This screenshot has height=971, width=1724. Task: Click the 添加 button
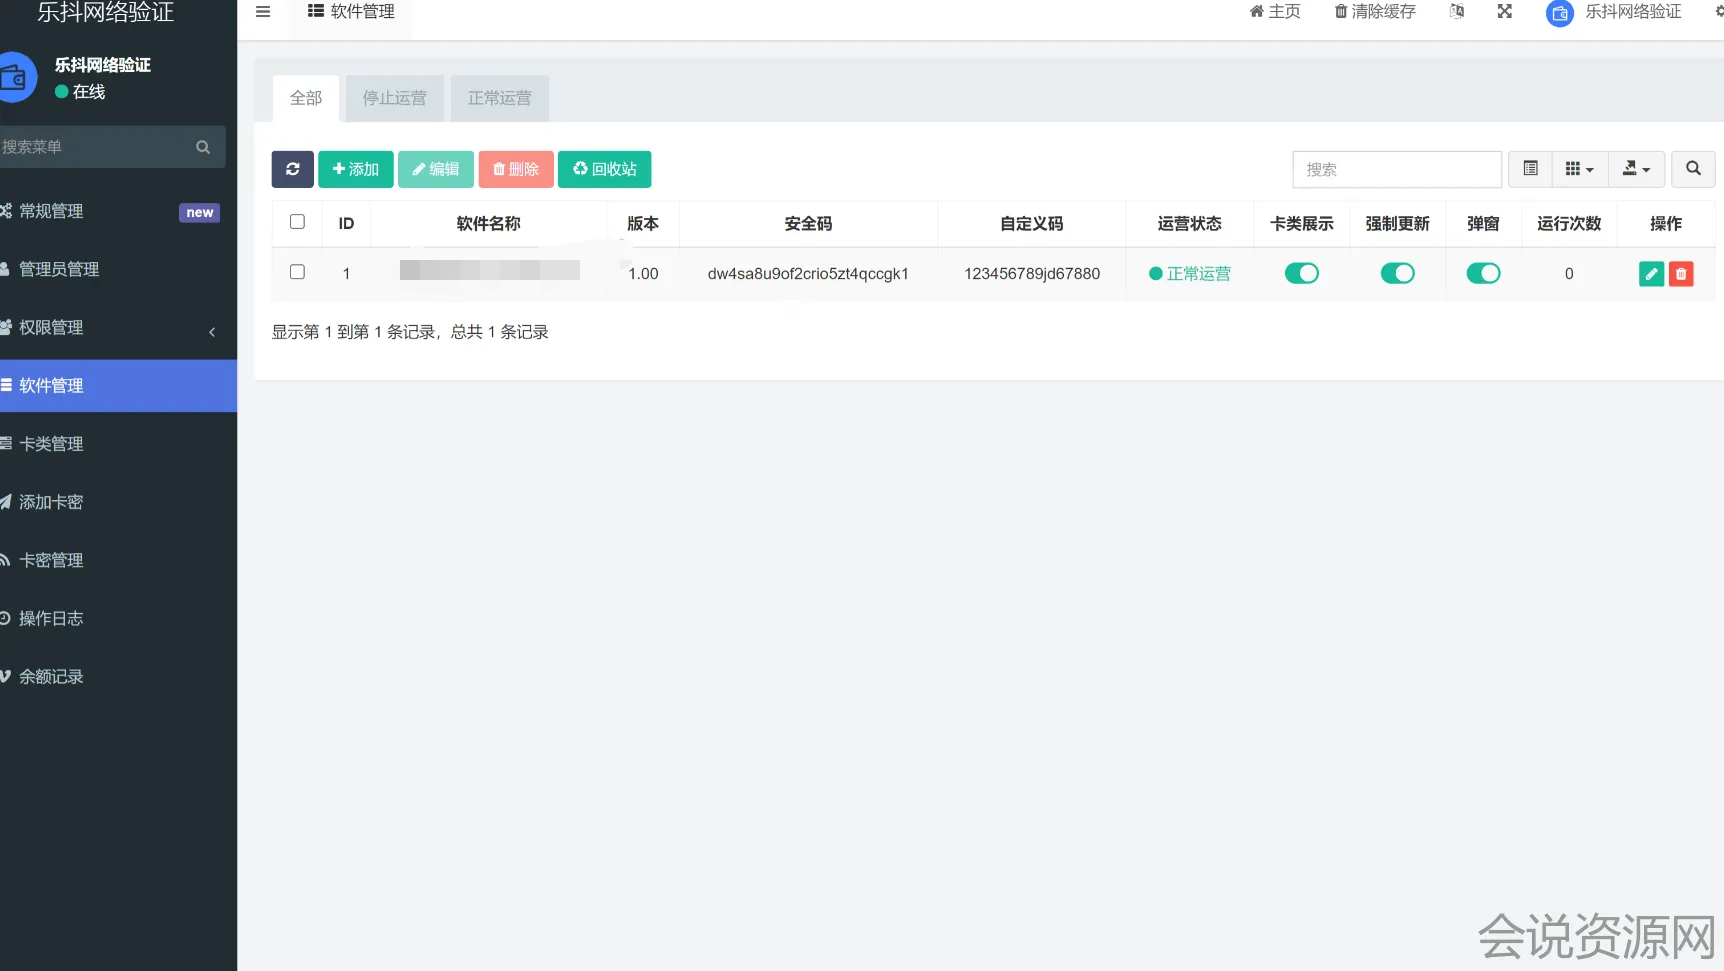tap(355, 169)
